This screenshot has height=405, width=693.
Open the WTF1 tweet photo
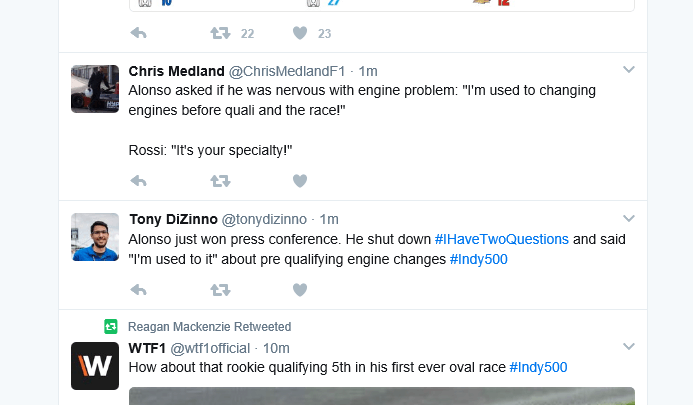381,396
